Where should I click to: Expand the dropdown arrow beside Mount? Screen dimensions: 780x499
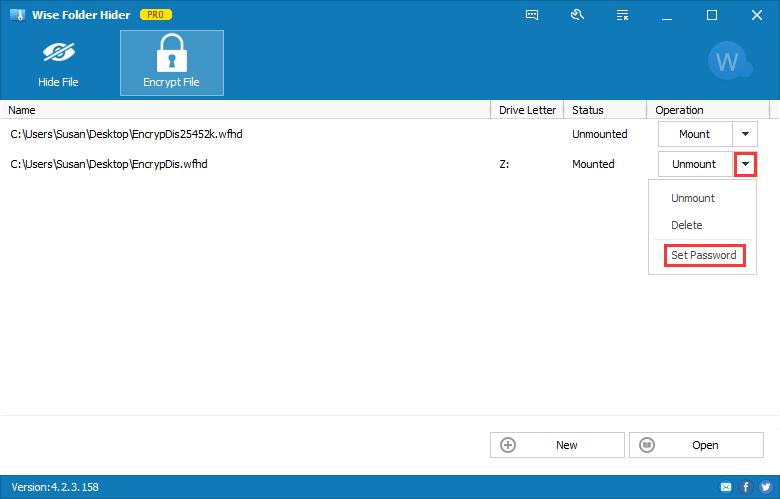745,134
